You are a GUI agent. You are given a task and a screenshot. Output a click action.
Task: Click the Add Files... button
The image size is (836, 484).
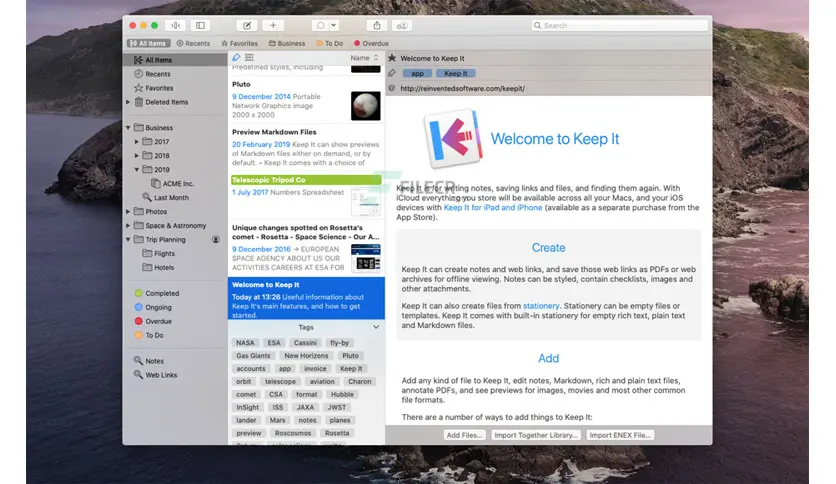465,435
